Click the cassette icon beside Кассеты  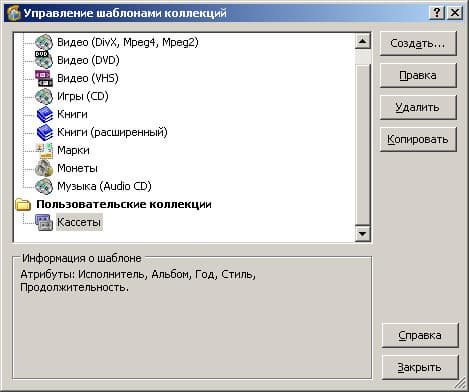click(x=44, y=222)
